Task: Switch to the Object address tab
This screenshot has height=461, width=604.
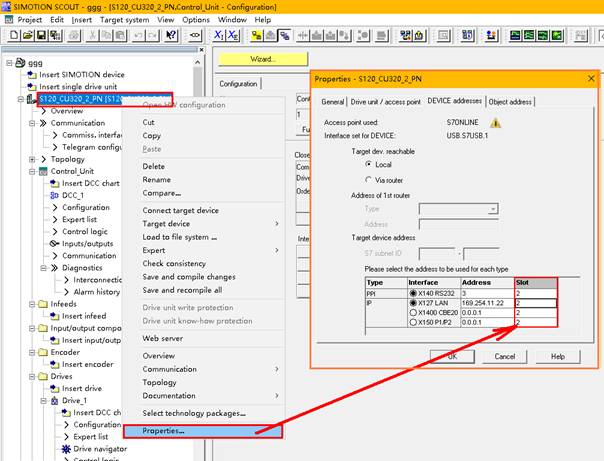Action: pyautogui.click(x=513, y=101)
